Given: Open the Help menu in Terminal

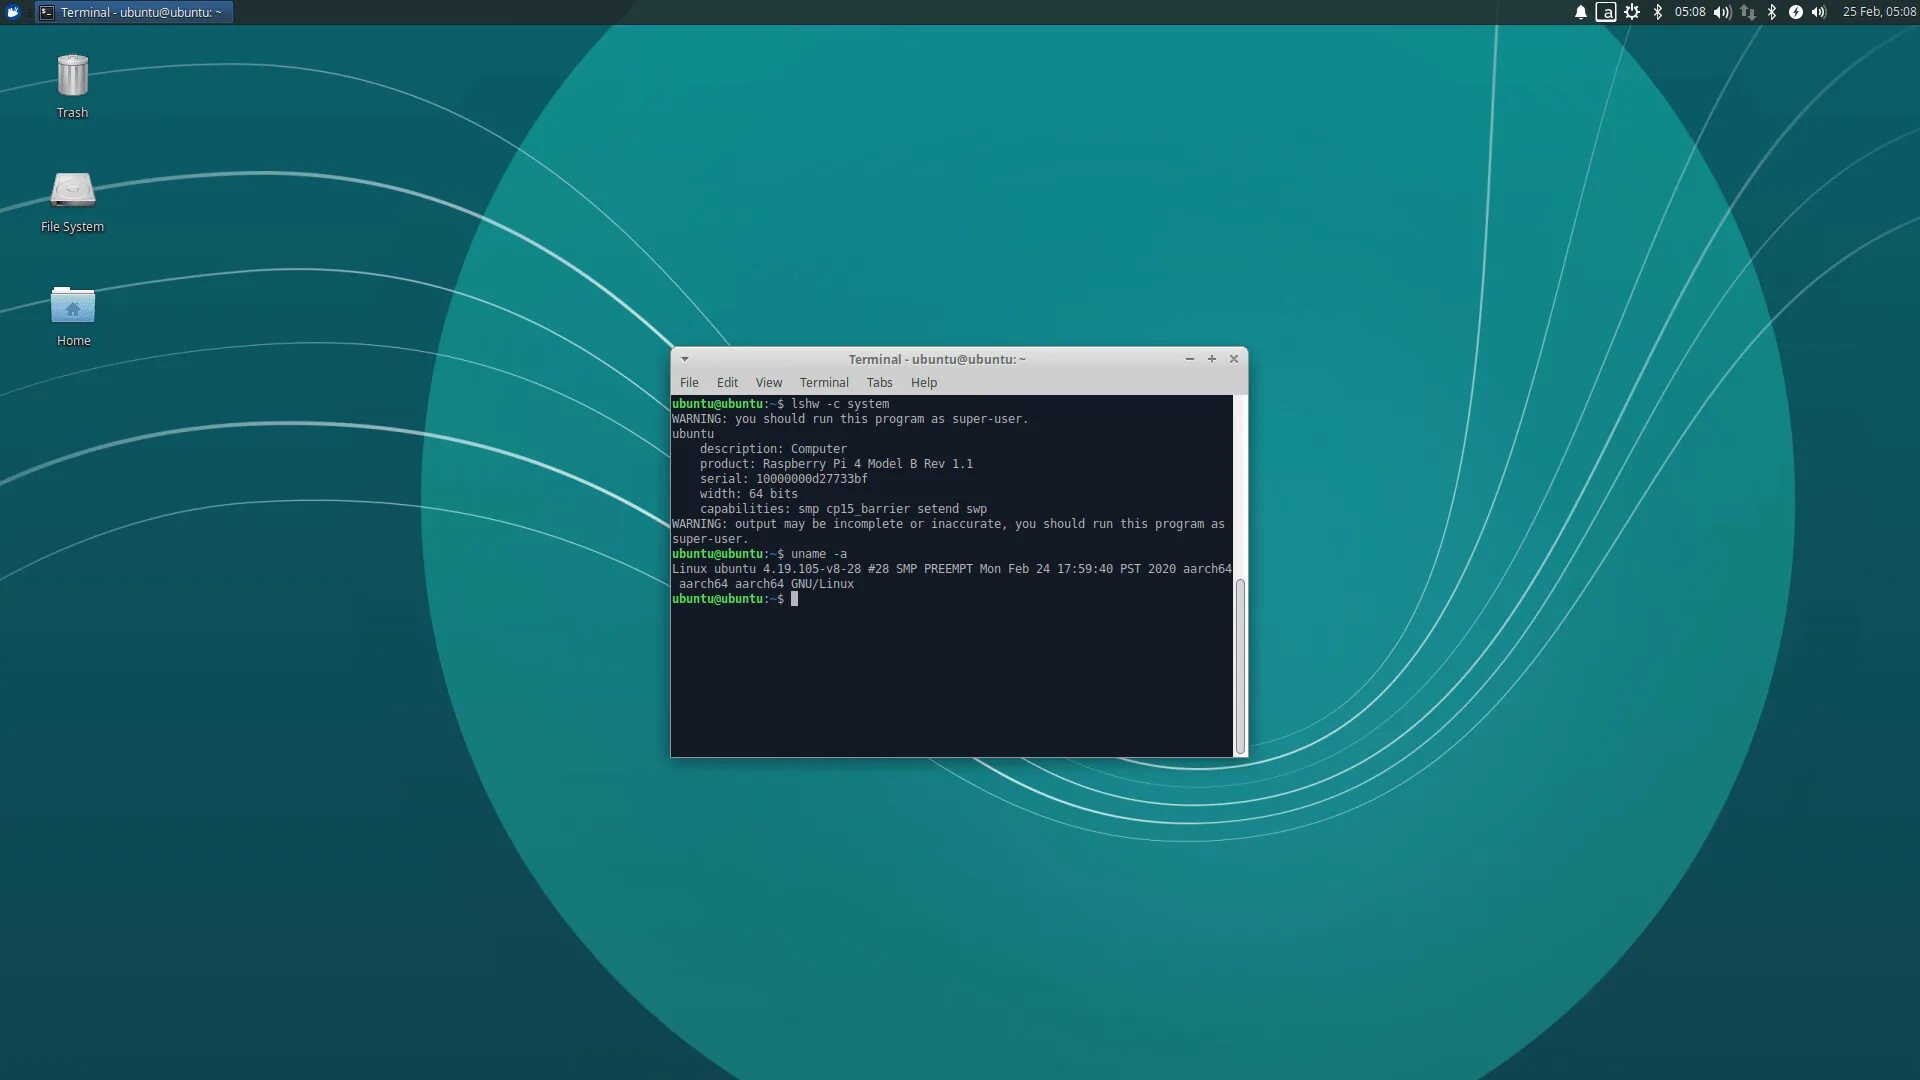Looking at the screenshot, I should point(923,383).
